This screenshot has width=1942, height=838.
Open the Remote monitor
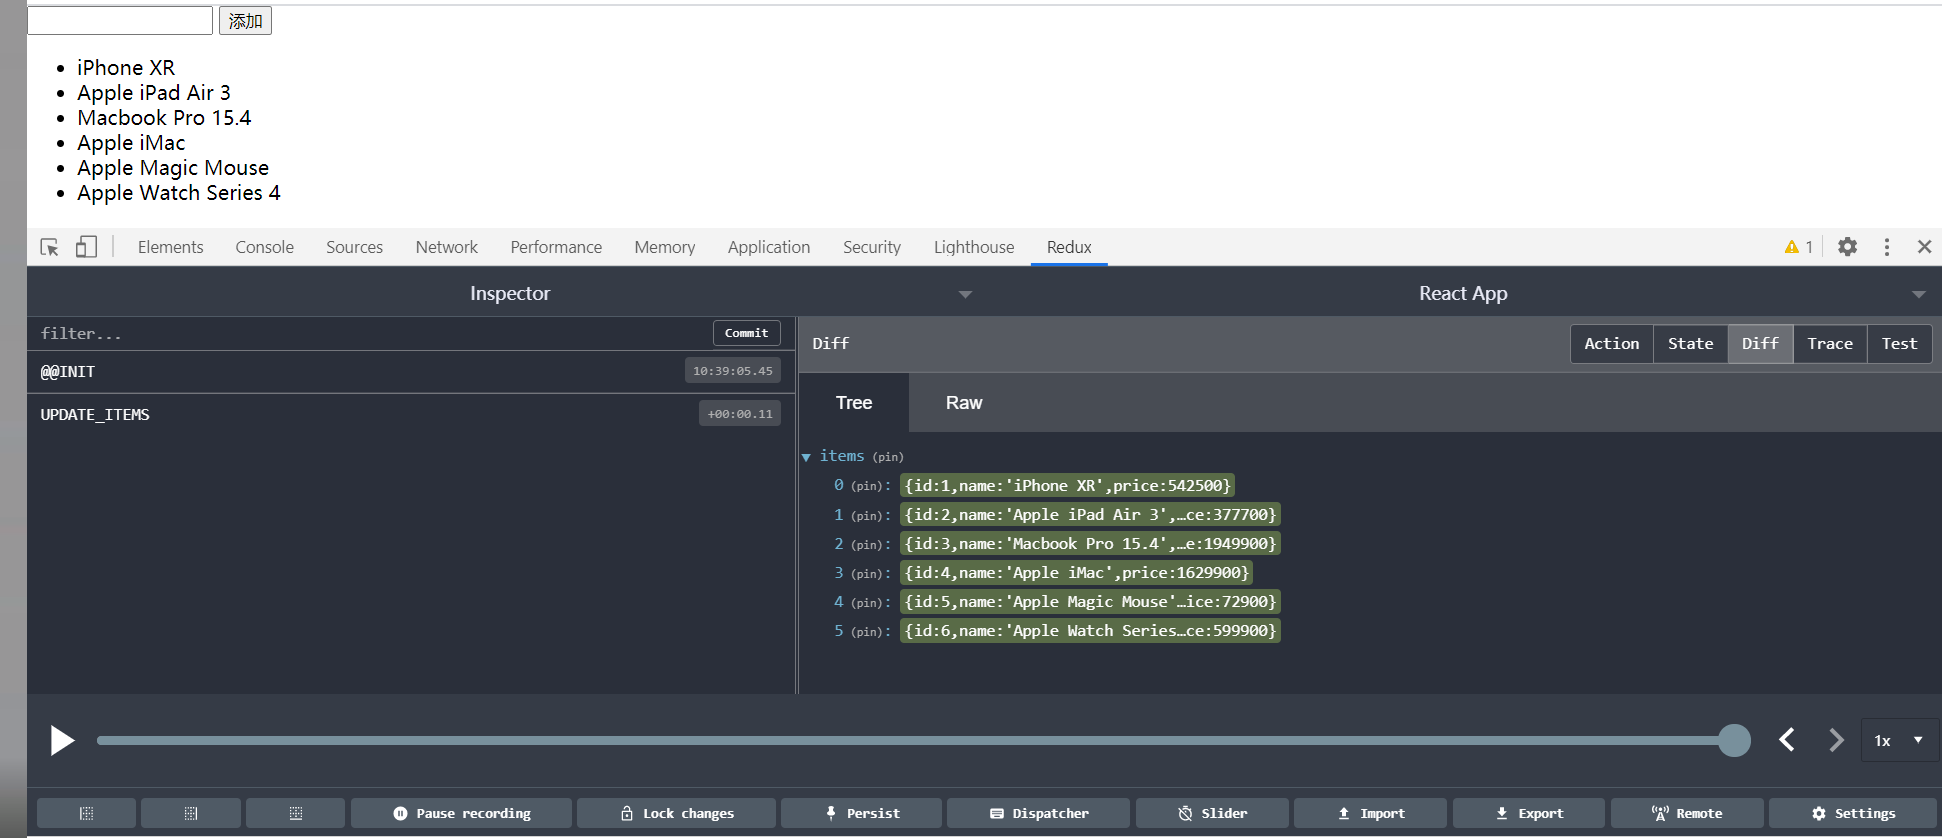point(1687,813)
